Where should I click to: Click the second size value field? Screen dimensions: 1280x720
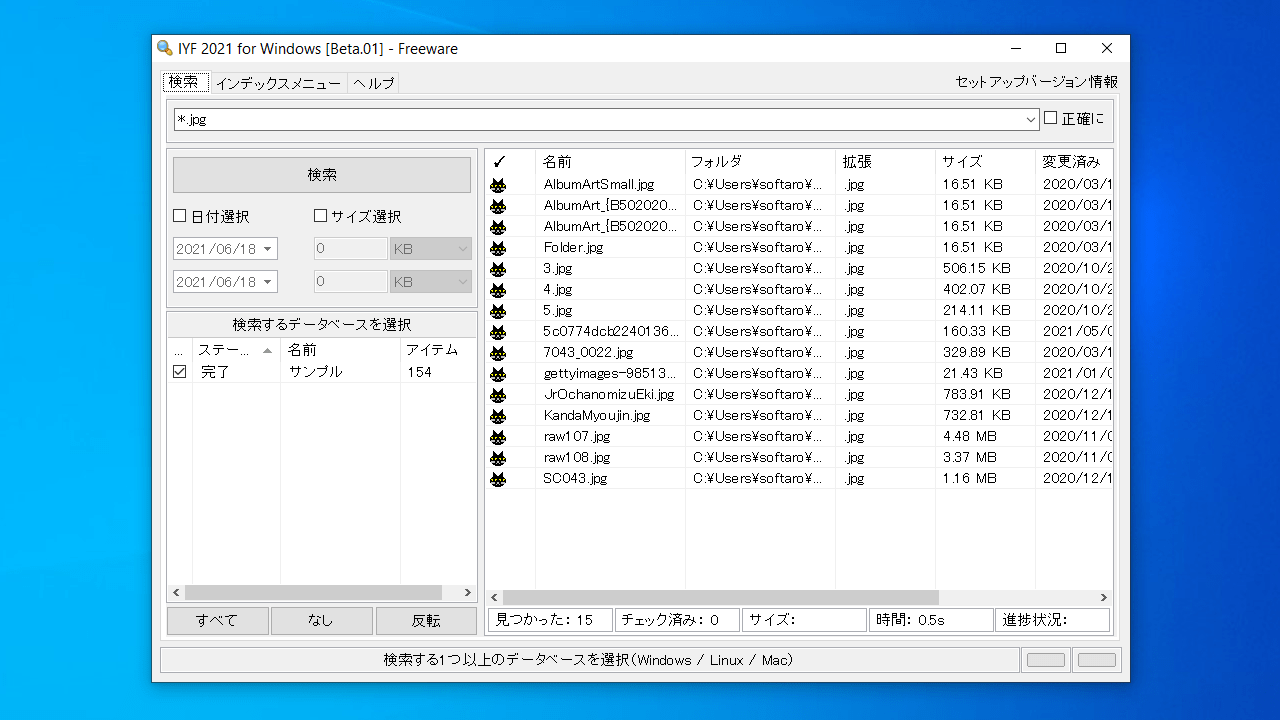coord(350,282)
